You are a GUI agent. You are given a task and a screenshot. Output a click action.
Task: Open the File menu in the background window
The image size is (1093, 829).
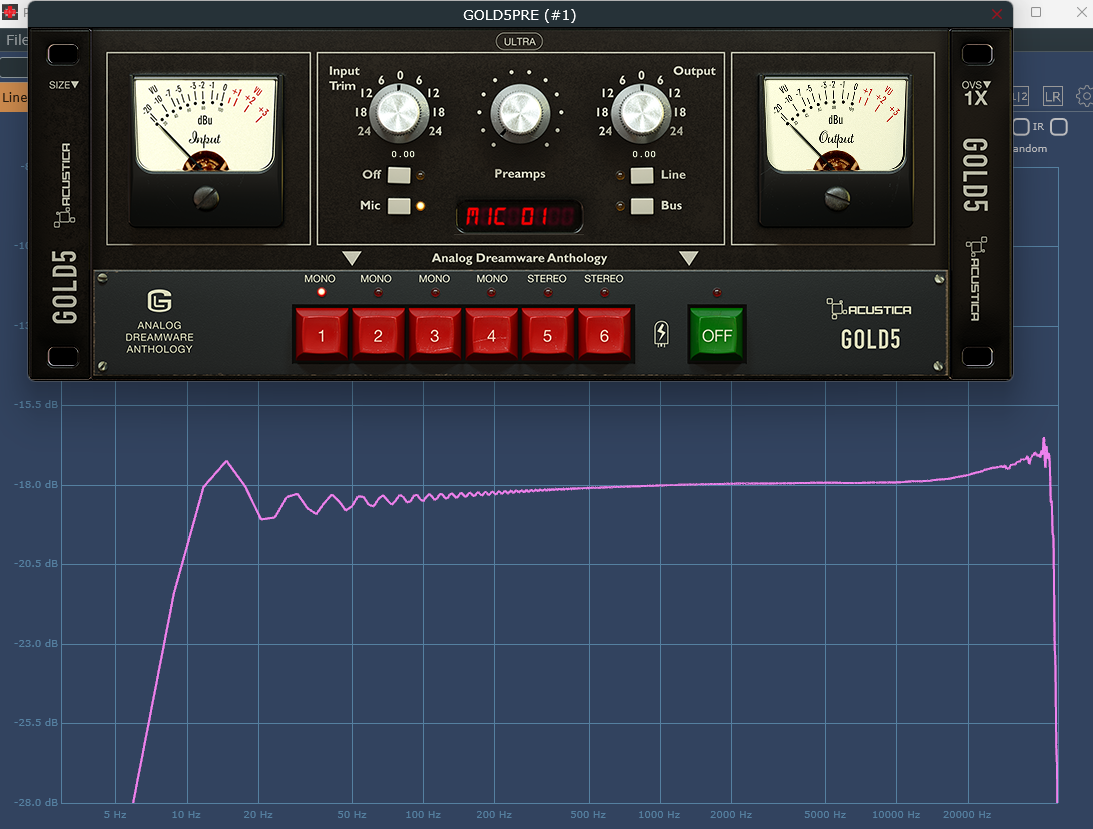click(x=15, y=40)
